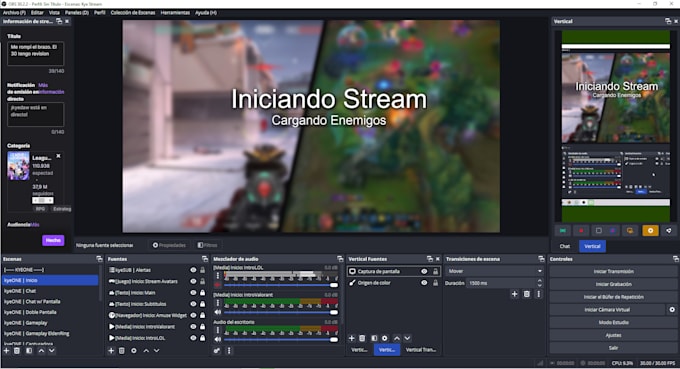
Task: Undock the Escenas panel
Action: [99, 259]
